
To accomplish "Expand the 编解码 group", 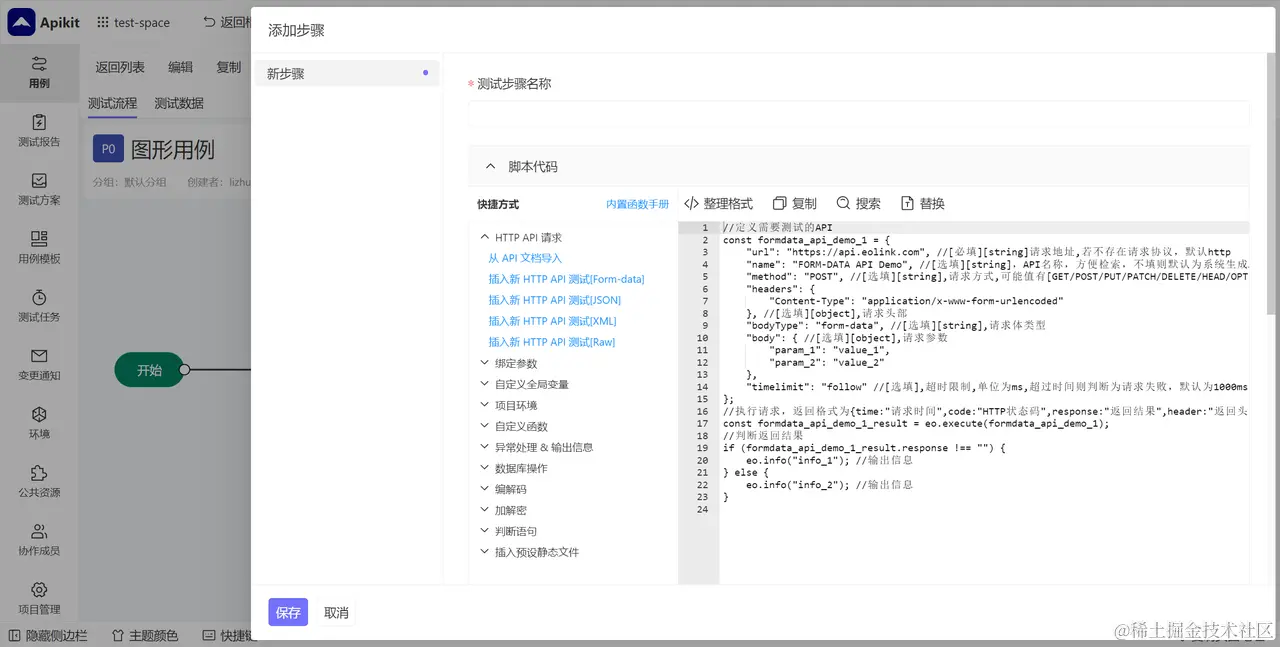I will 485,489.
